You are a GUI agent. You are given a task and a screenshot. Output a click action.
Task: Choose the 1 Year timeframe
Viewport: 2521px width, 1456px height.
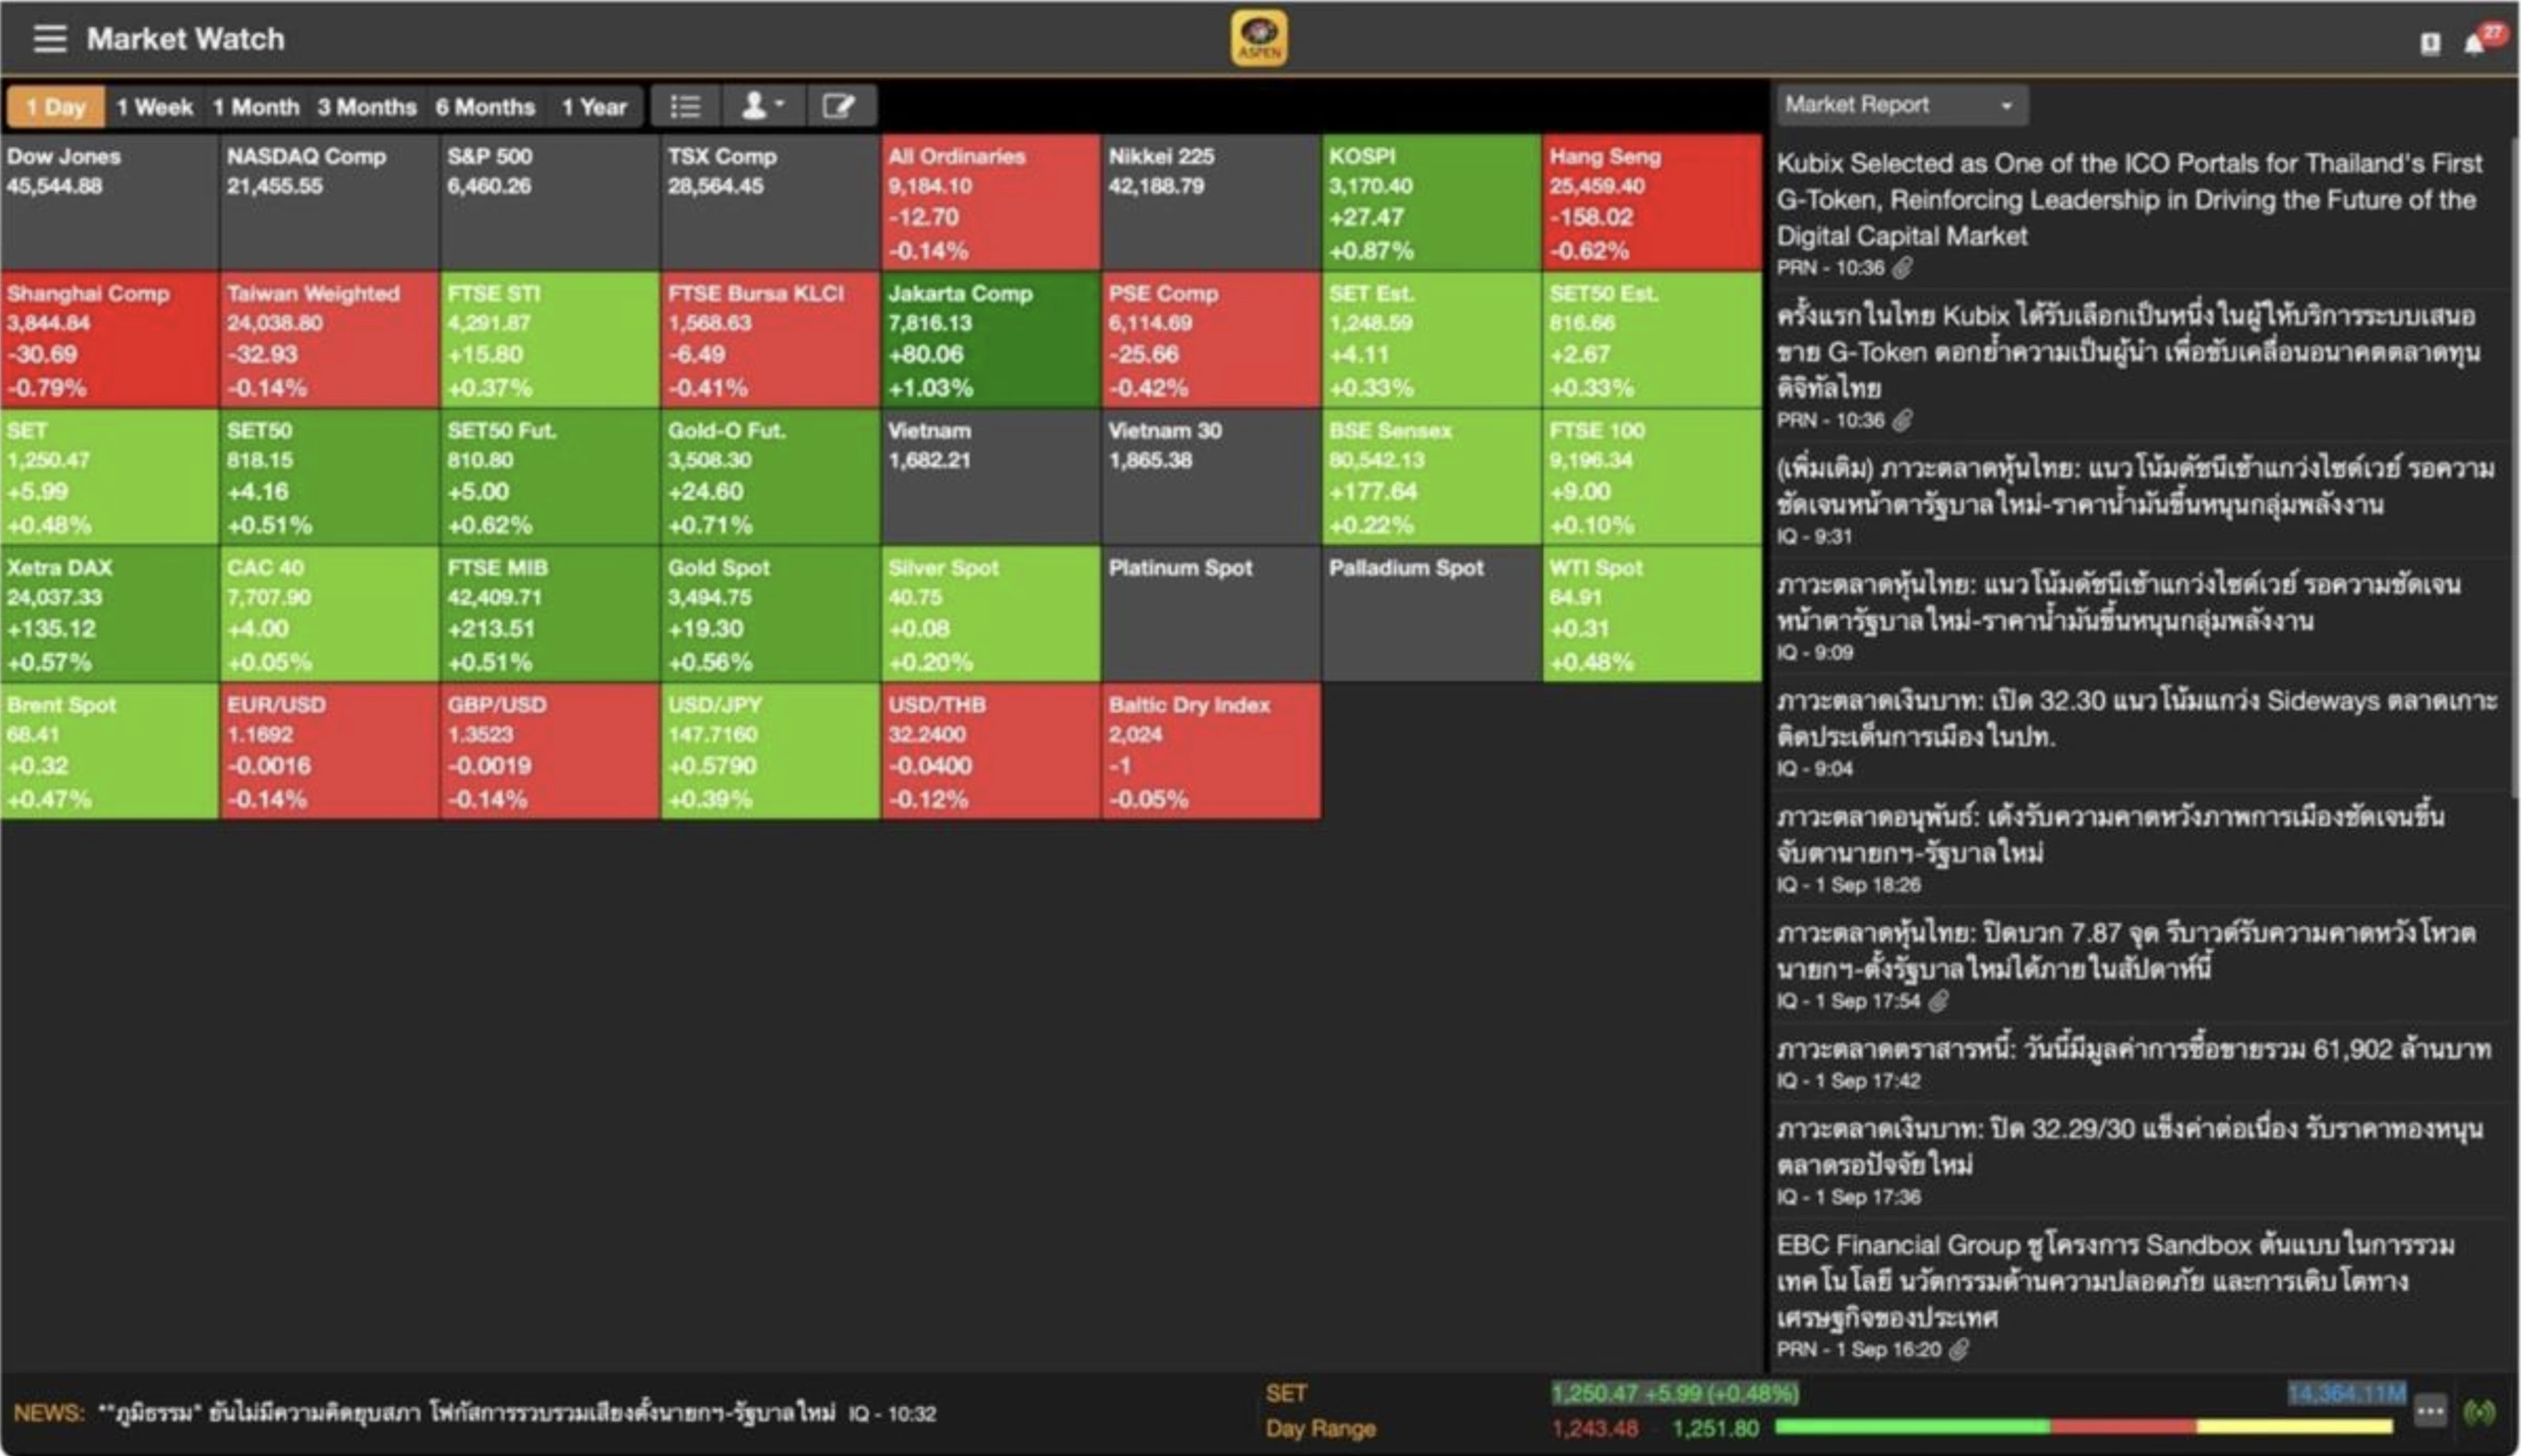click(593, 107)
